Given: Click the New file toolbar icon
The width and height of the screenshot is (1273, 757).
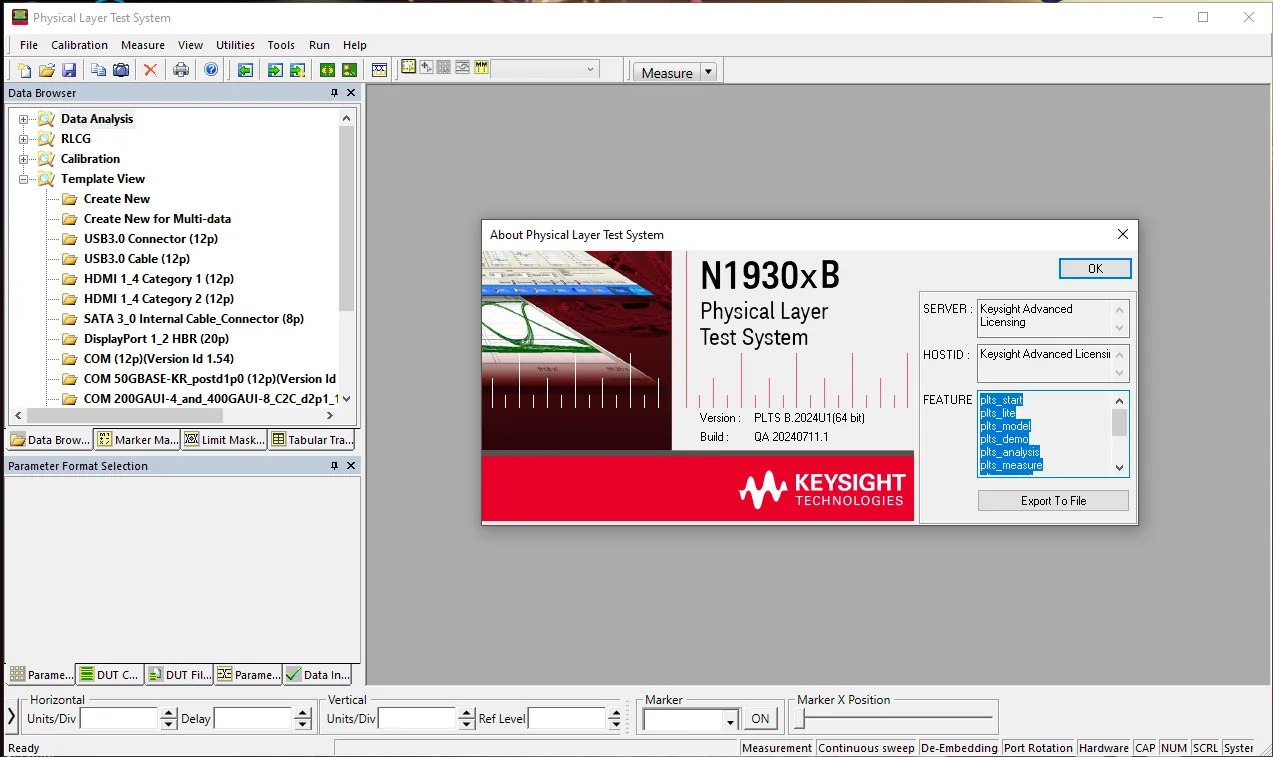Looking at the screenshot, I should tap(25, 70).
